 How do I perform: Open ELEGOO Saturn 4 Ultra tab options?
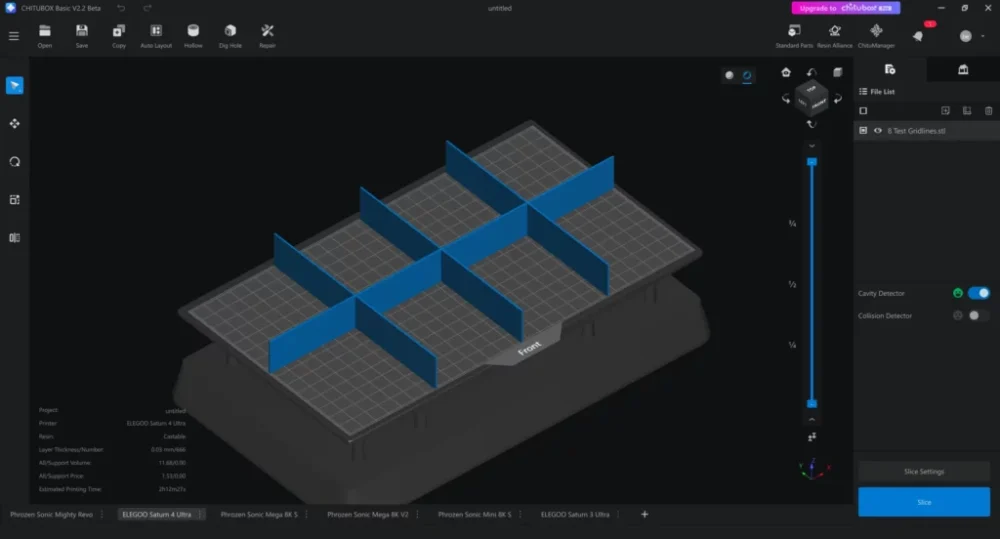199,514
